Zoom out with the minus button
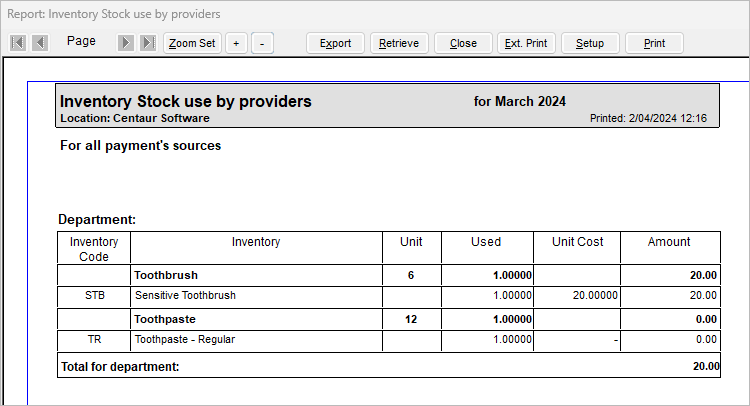 [262, 43]
